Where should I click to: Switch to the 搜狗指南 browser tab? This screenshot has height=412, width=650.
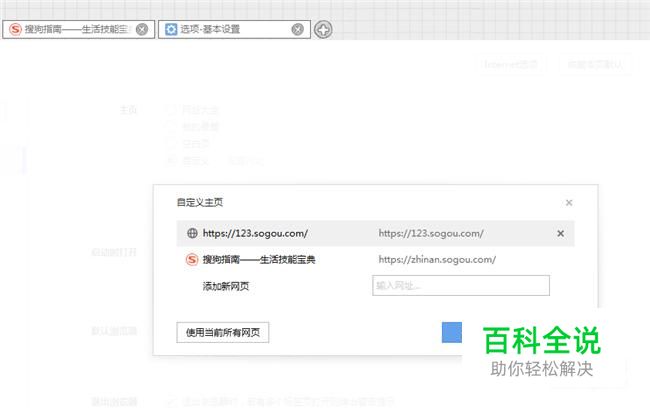tap(78, 29)
